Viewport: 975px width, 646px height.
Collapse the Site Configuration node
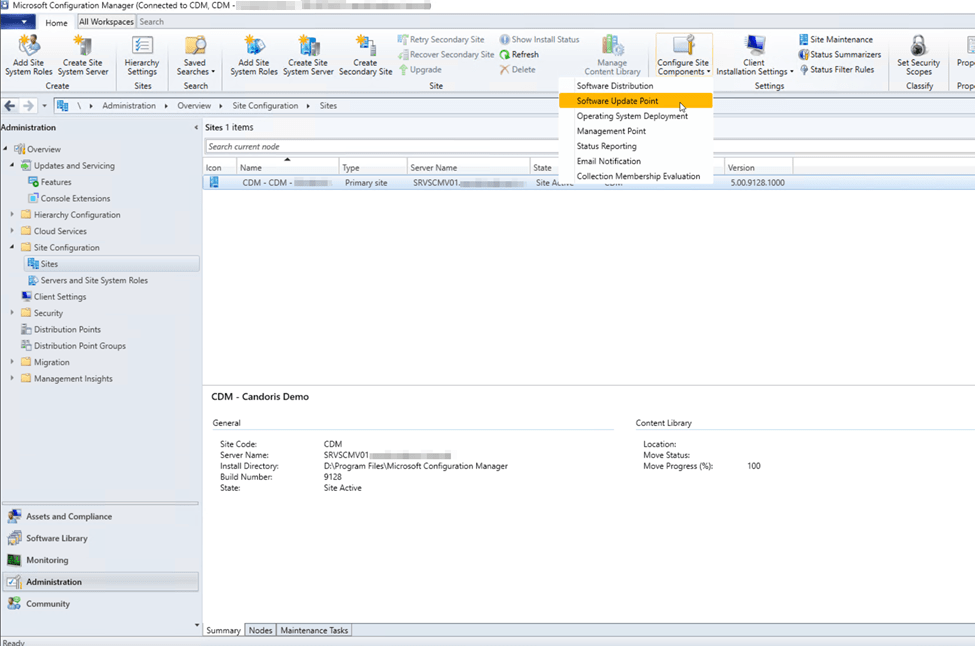(x=13, y=247)
